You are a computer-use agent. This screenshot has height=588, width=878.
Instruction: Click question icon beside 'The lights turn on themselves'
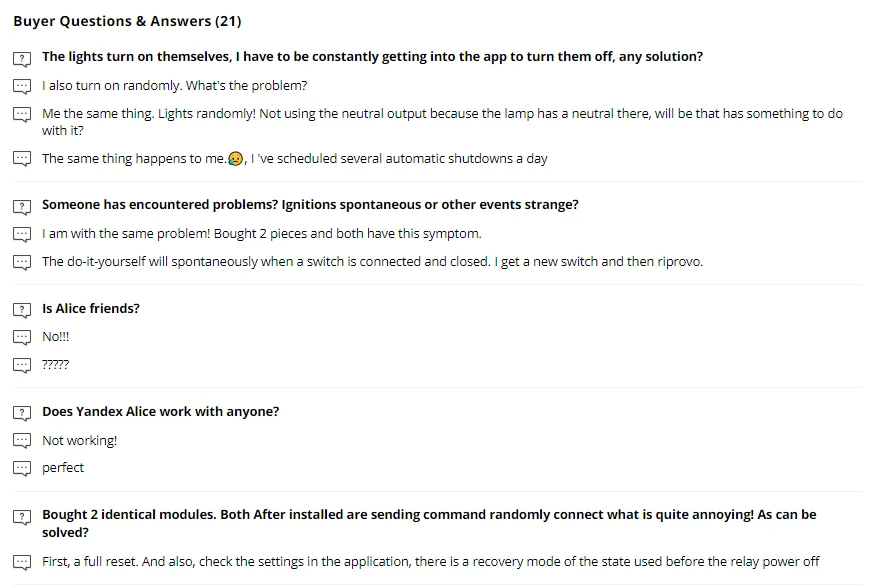22,58
